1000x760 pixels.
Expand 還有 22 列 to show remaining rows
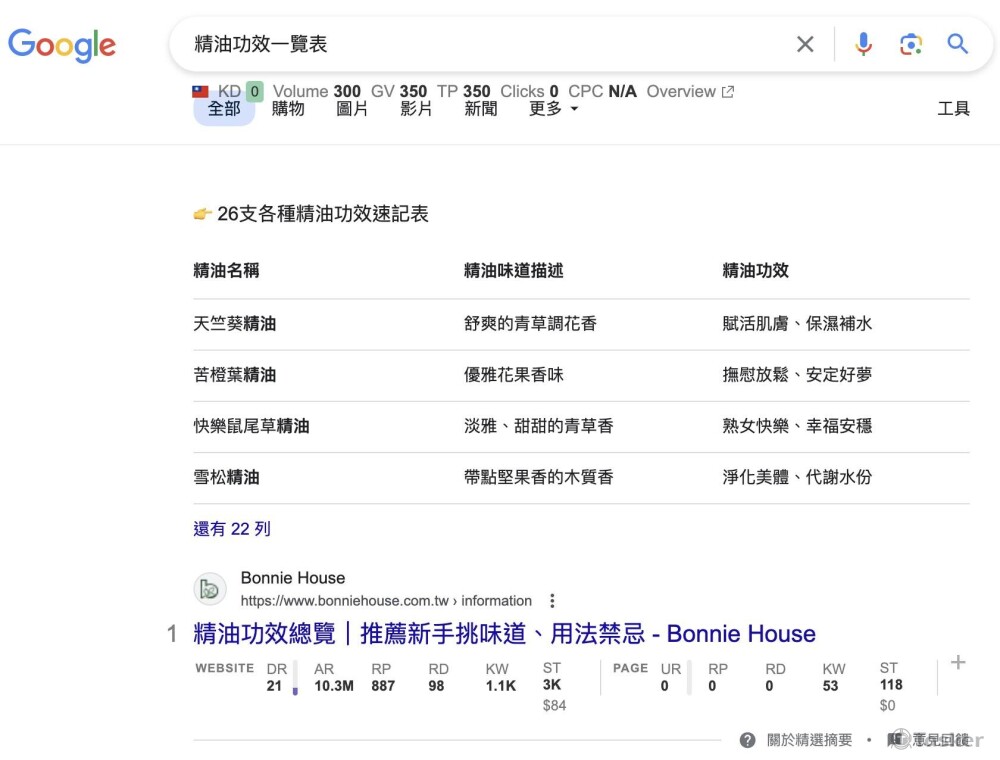[x=231, y=528]
